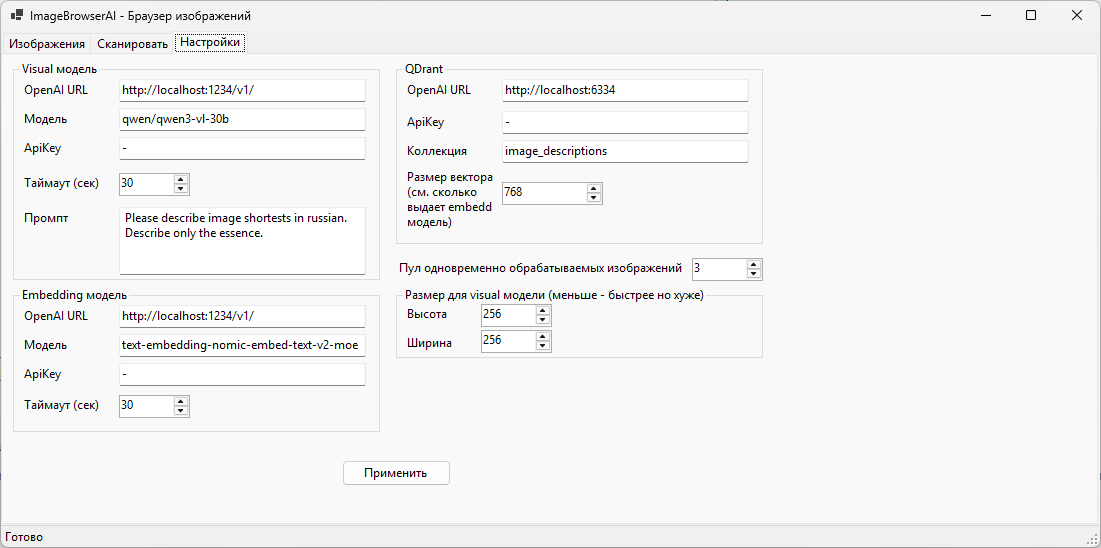Increase Embedding модель Таймаут with up arrow
The width and height of the screenshot is (1101, 548).
tap(180, 401)
